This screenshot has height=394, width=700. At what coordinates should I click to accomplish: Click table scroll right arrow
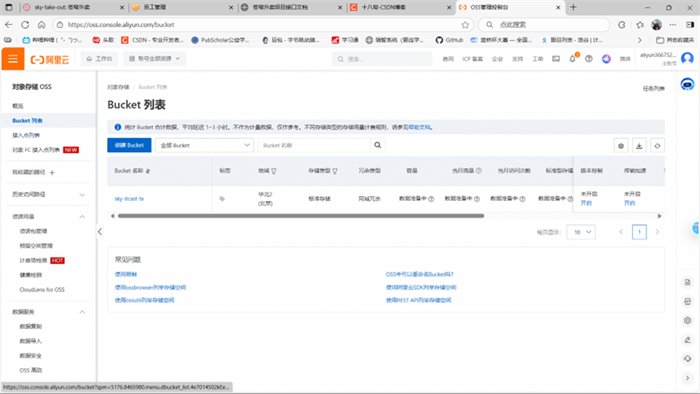(659, 216)
